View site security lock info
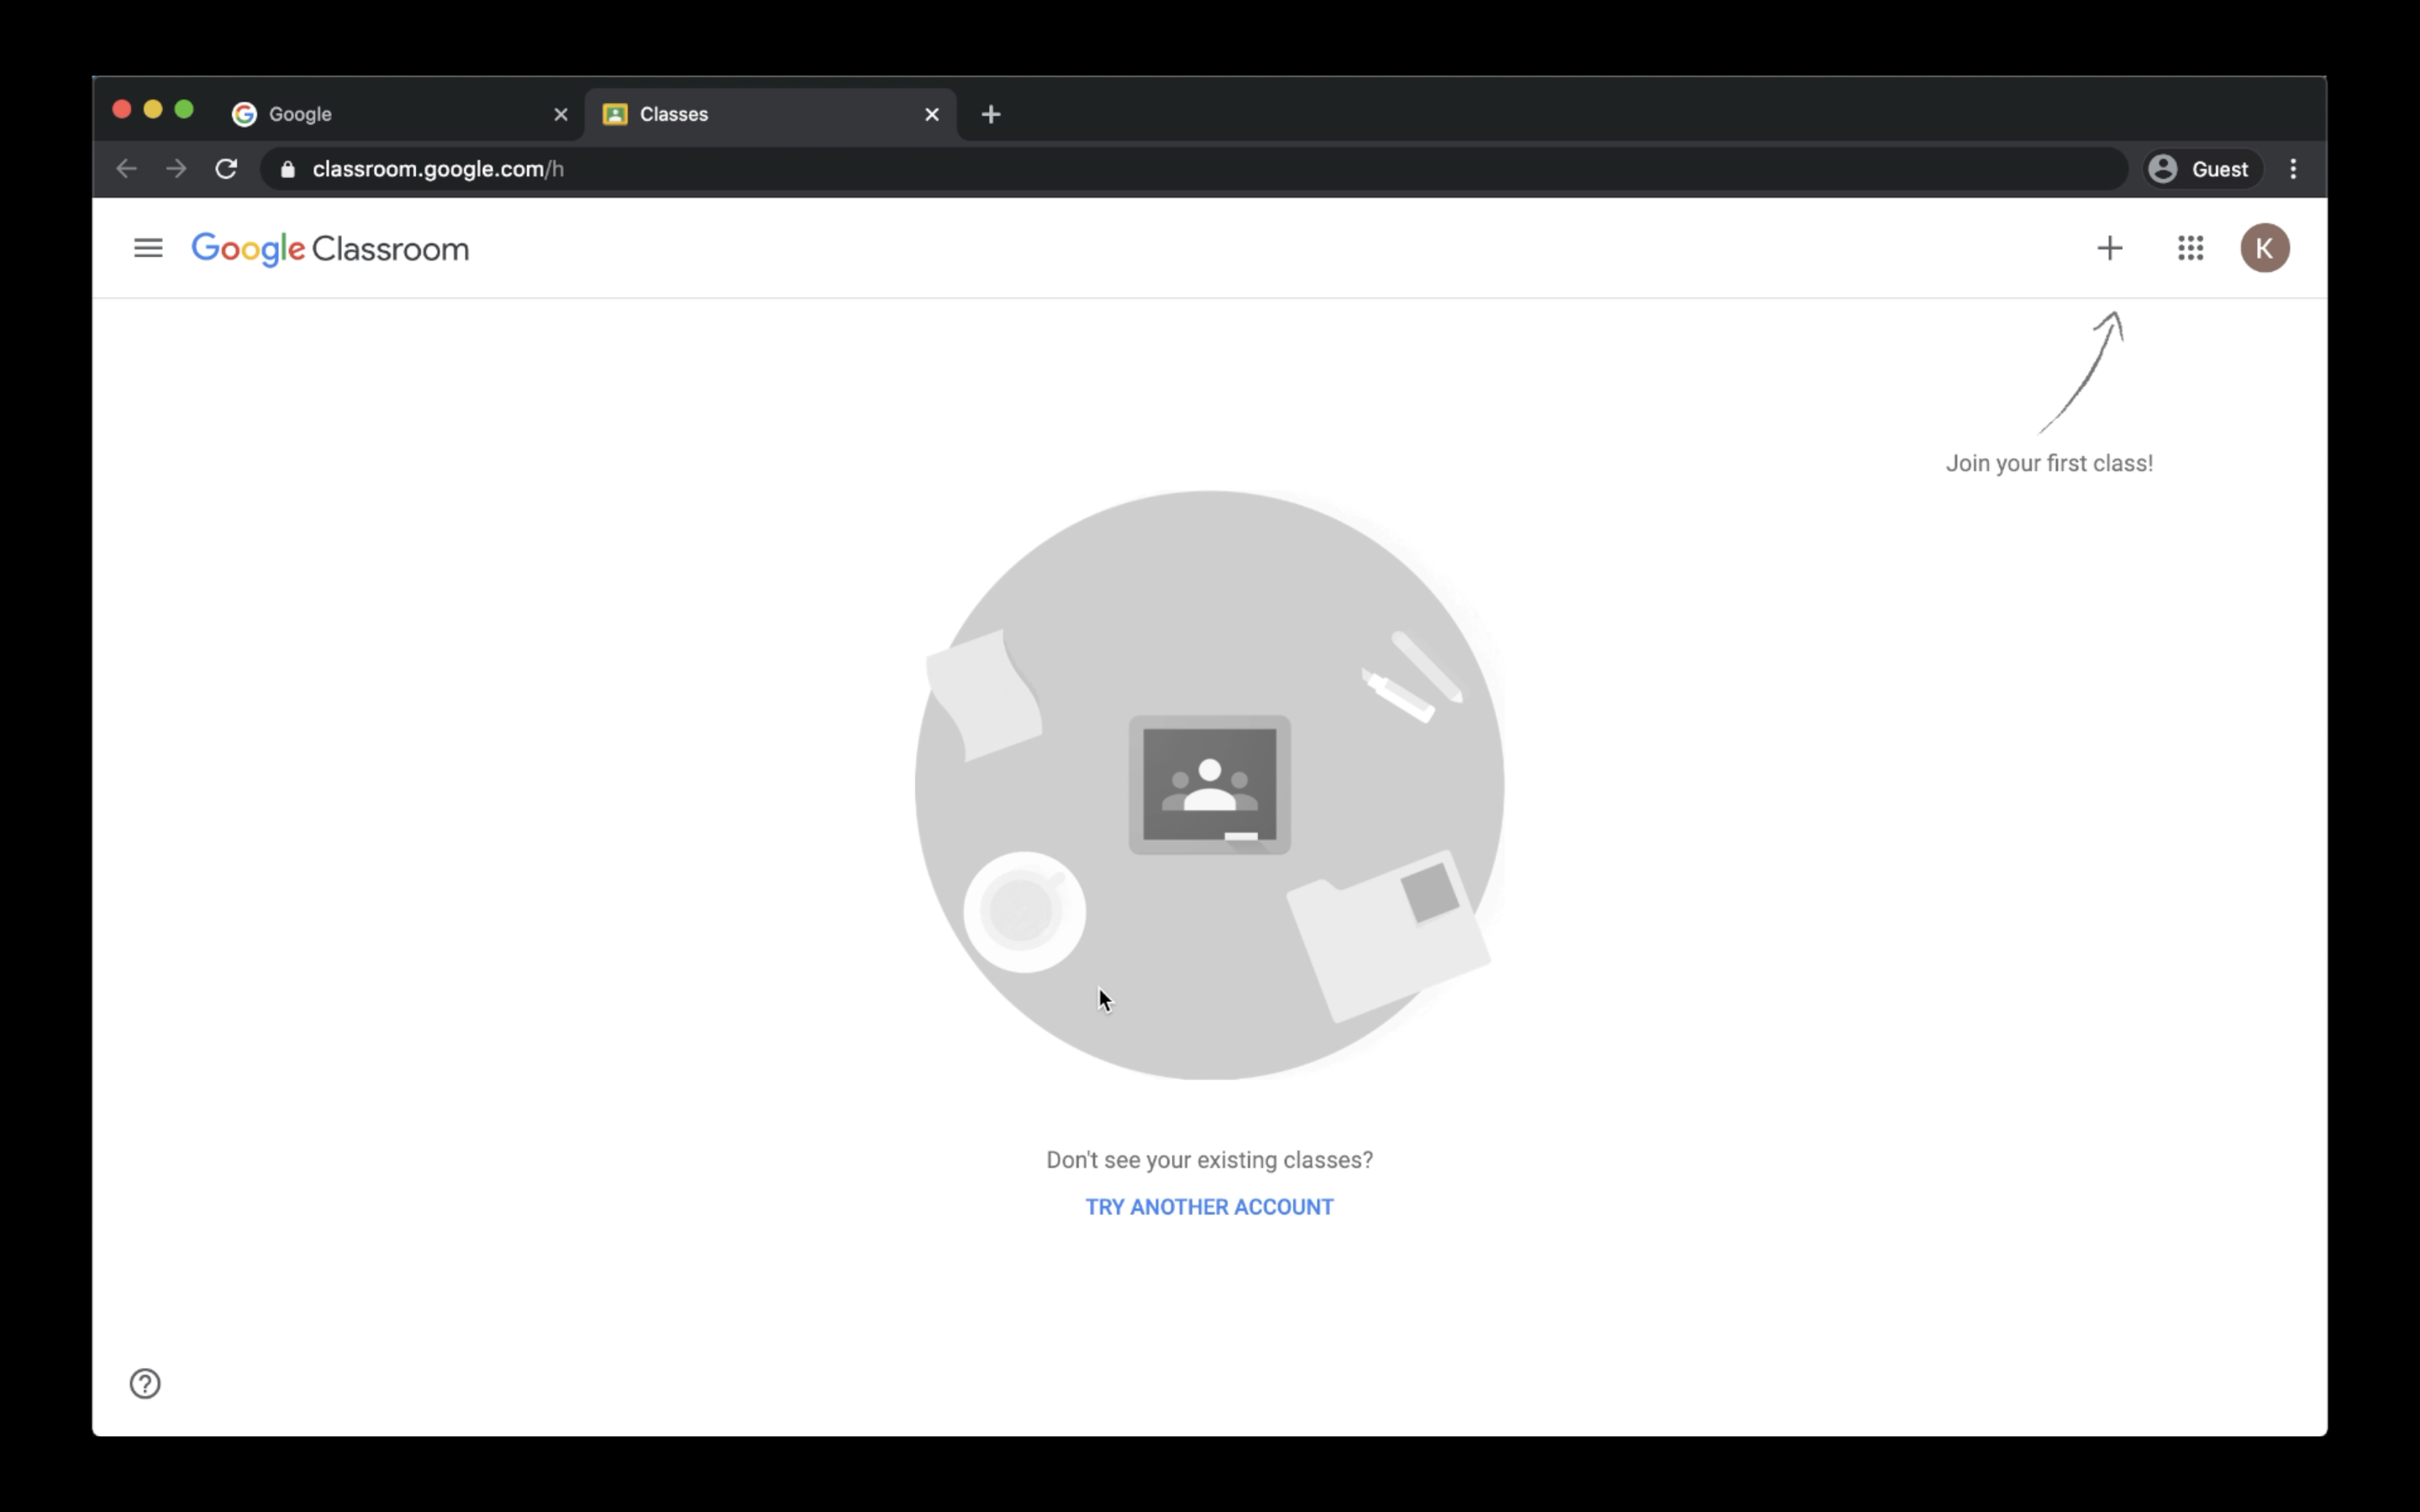The height and width of the screenshot is (1512, 2420). coord(288,169)
